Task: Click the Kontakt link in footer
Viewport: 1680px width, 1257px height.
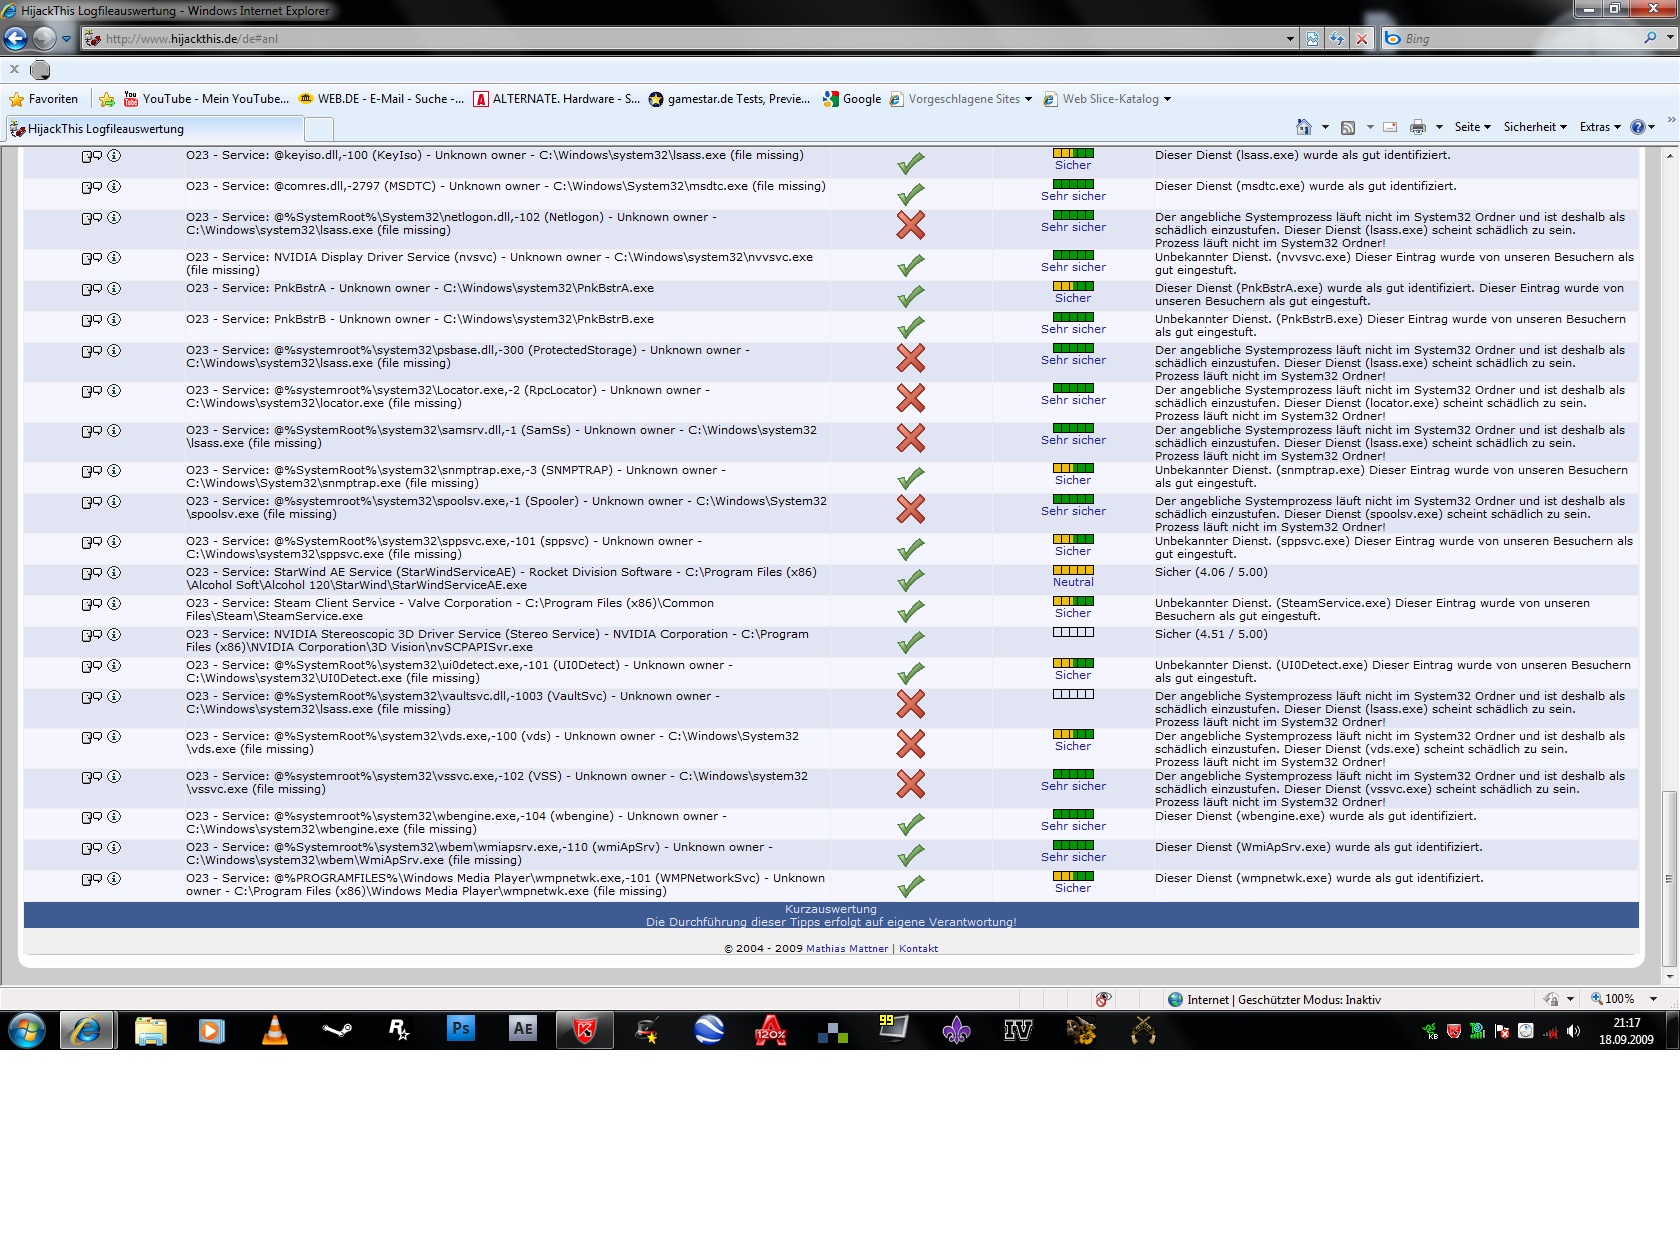Action: [x=918, y=949]
